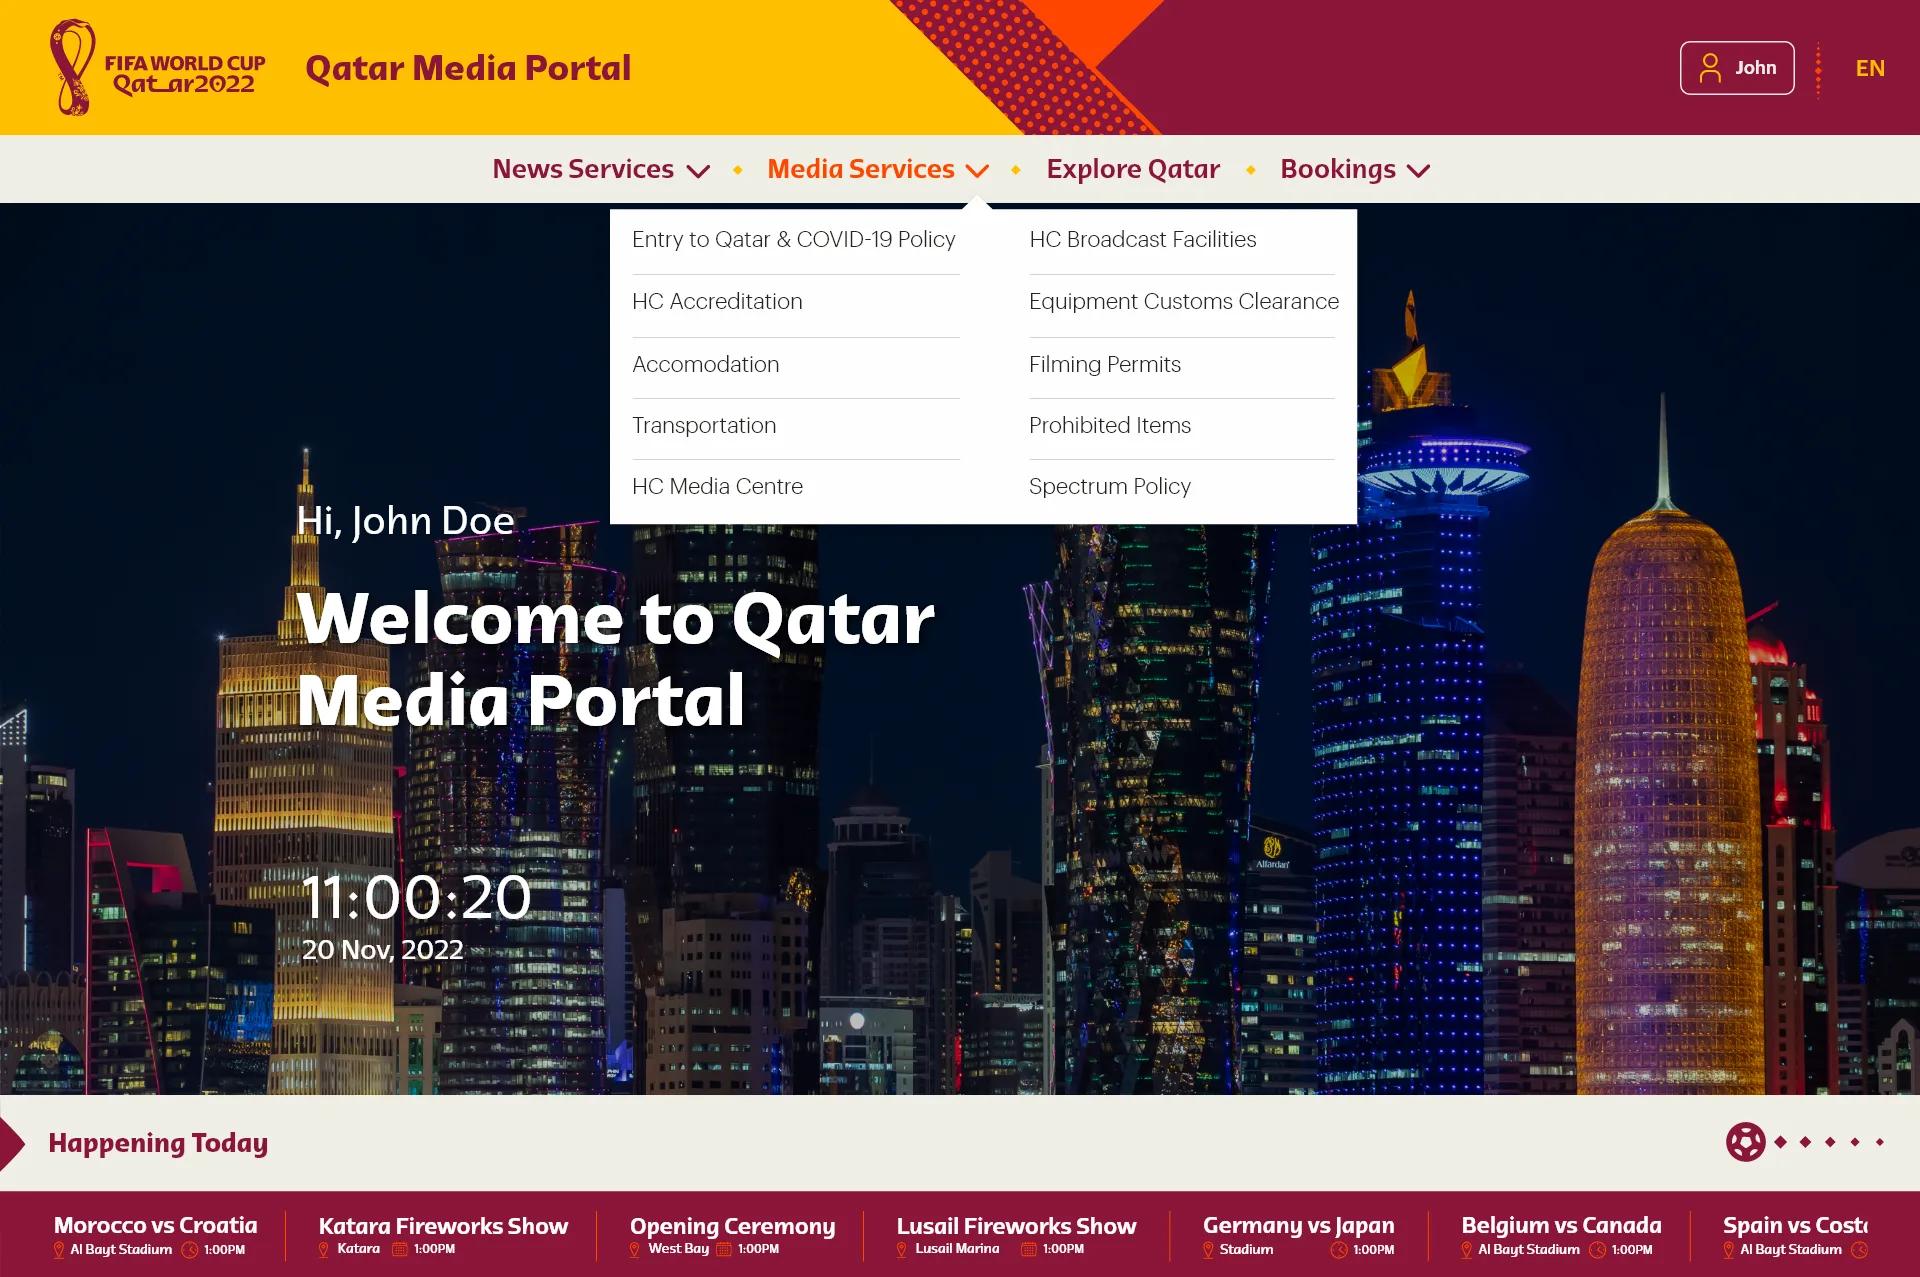
Task: Click the 20 Nov, 2022 date
Action: [x=383, y=950]
